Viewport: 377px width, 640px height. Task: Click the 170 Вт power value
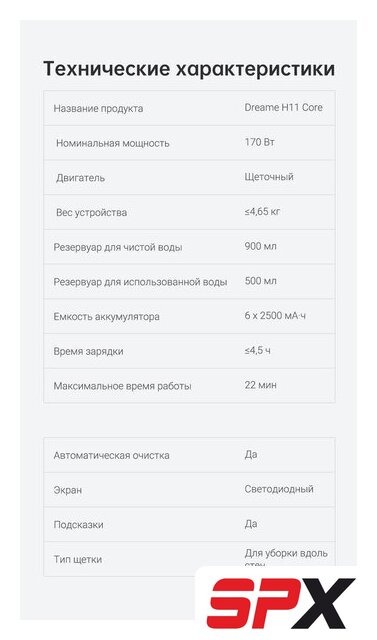[x=259, y=142]
